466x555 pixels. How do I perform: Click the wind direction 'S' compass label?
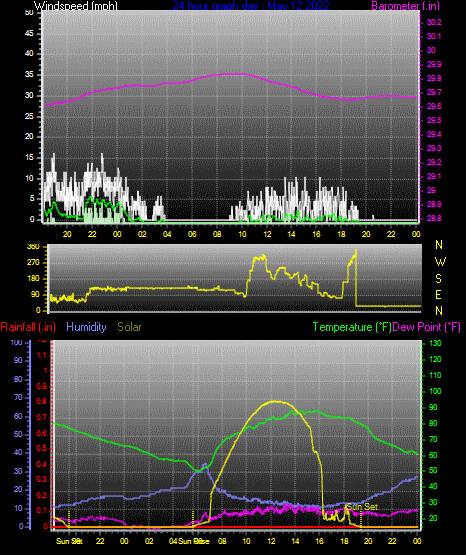(x=438, y=279)
